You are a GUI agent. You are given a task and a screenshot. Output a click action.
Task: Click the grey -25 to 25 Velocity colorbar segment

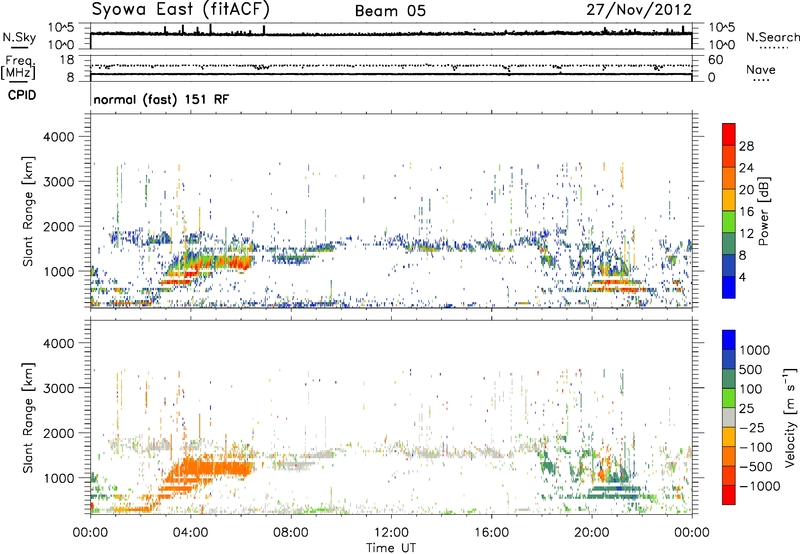click(729, 418)
